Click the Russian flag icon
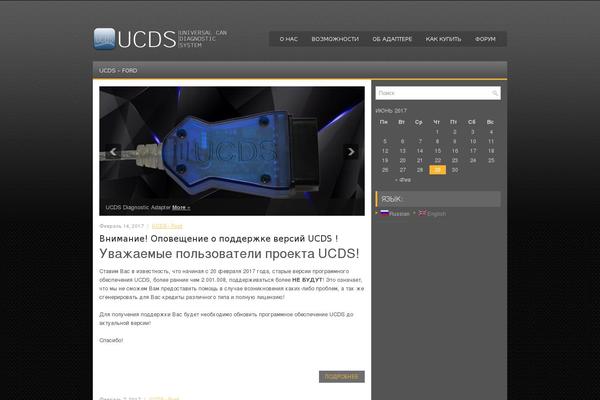This screenshot has width=600, height=400. [384, 213]
